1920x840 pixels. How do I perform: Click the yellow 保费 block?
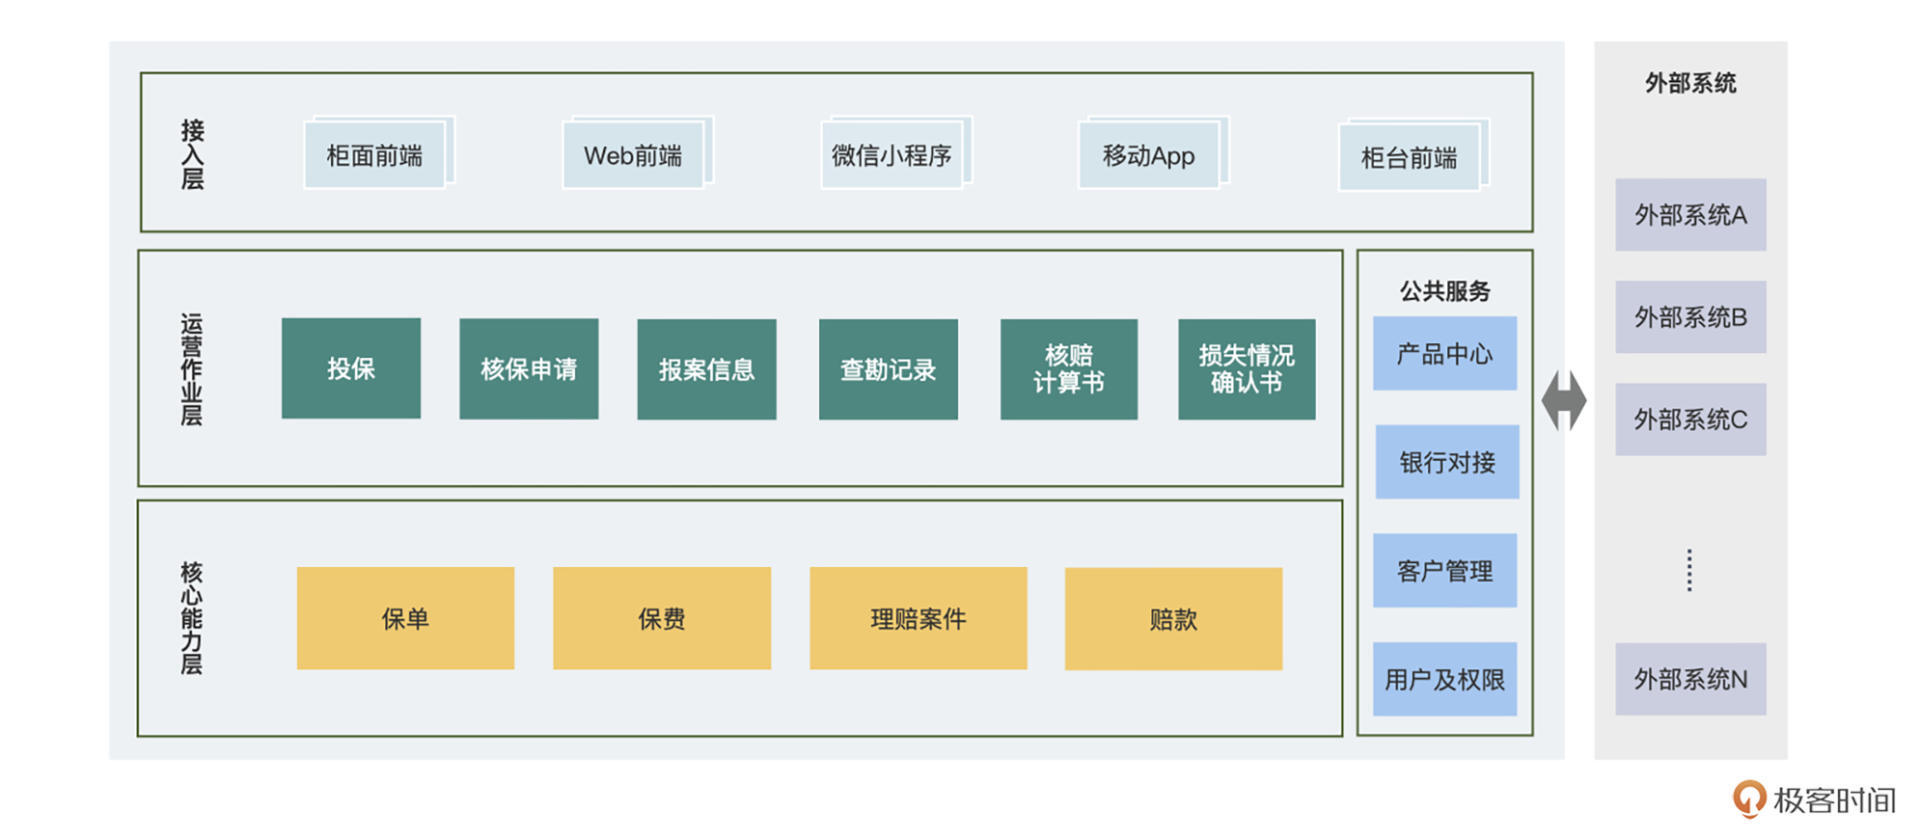click(662, 618)
